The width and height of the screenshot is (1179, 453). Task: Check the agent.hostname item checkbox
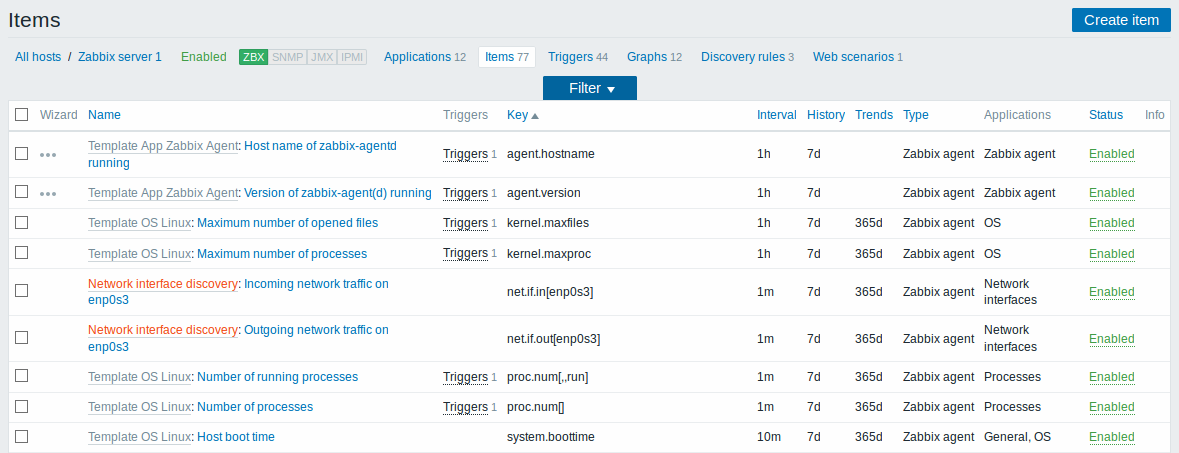point(22,154)
